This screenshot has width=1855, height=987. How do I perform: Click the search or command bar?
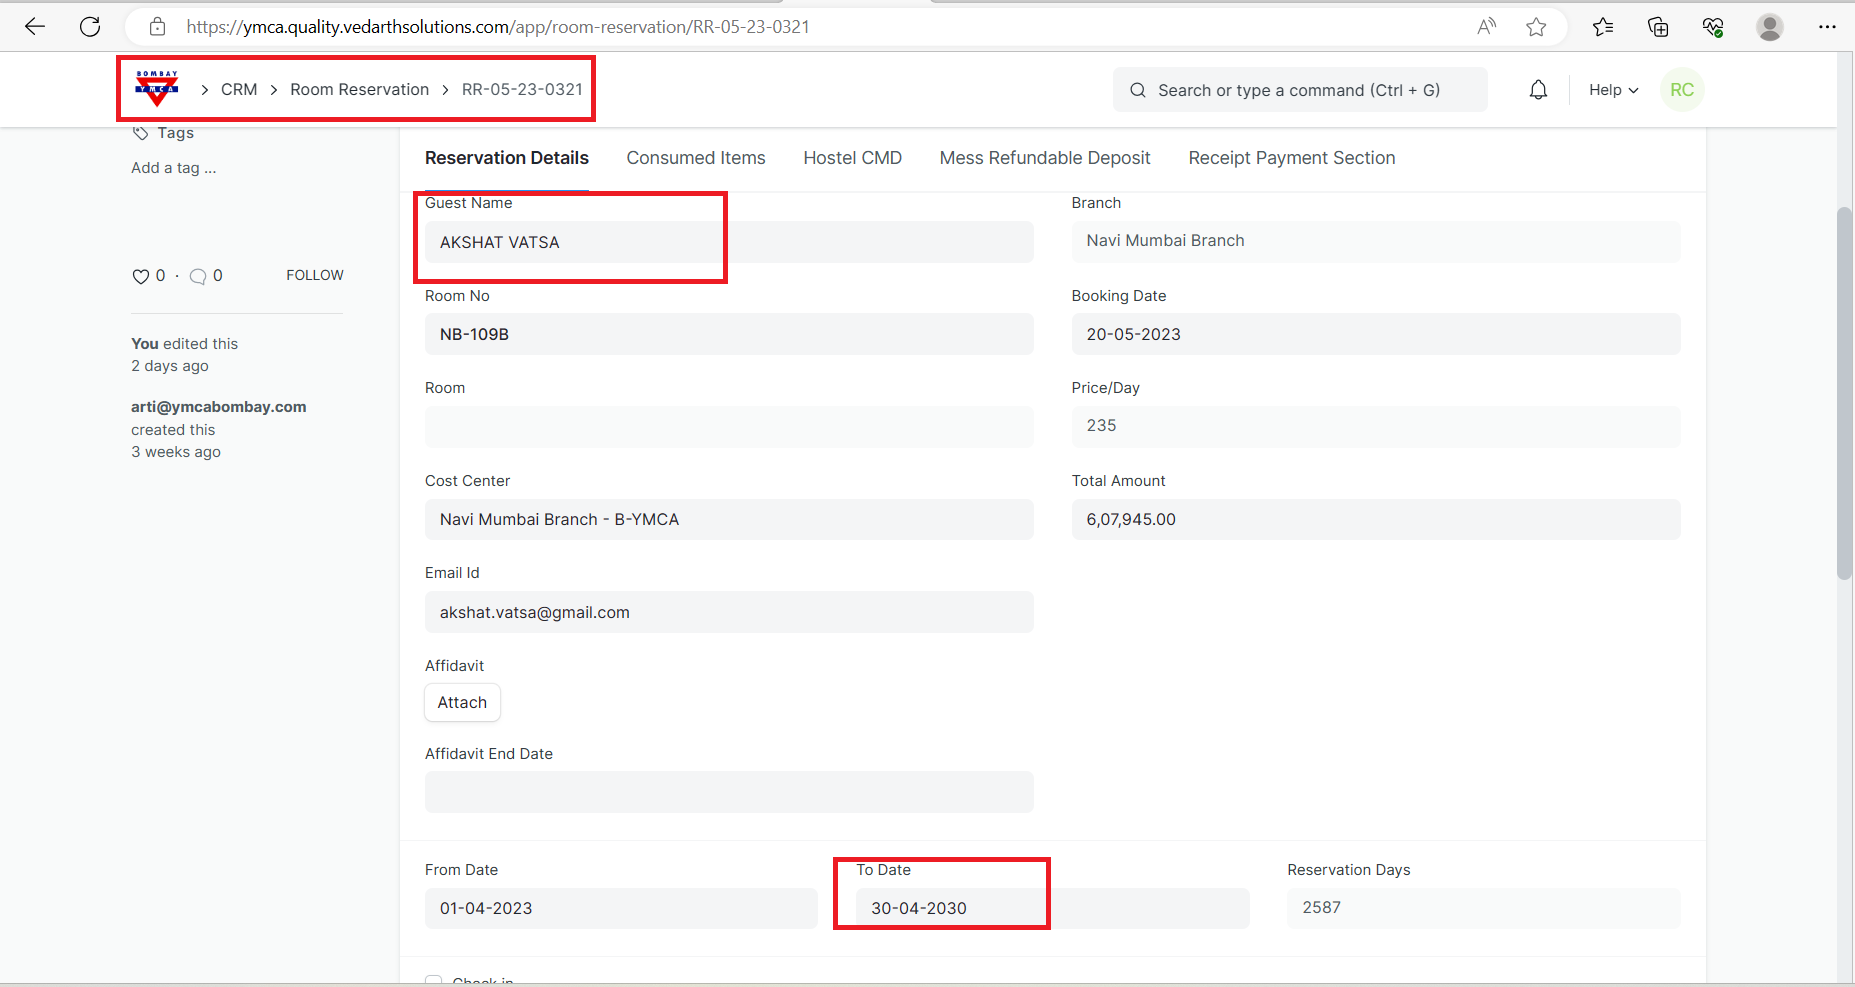1299,90
